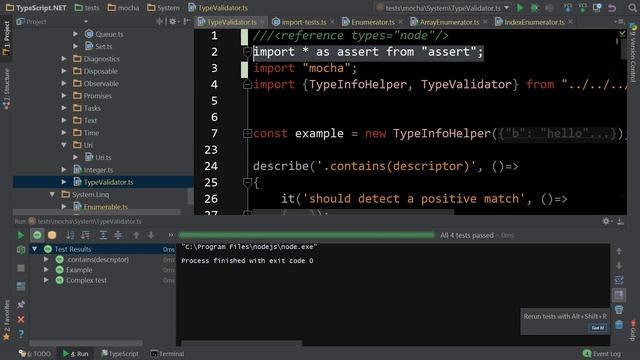Open Run help with question mark icon
This screenshot has width=640, height=360.
pyautogui.click(x=21, y=334)
